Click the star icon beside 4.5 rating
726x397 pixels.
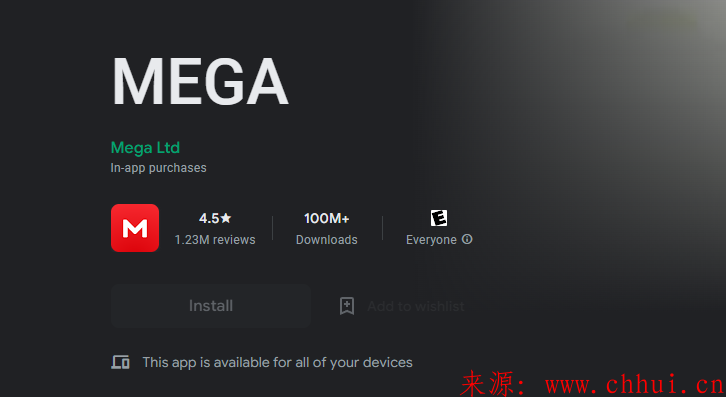tap(225, 218)
